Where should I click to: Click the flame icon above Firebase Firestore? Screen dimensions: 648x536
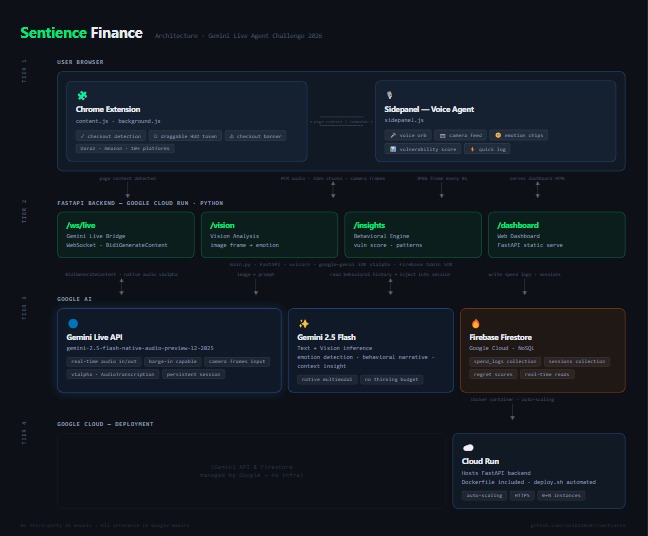475,323
